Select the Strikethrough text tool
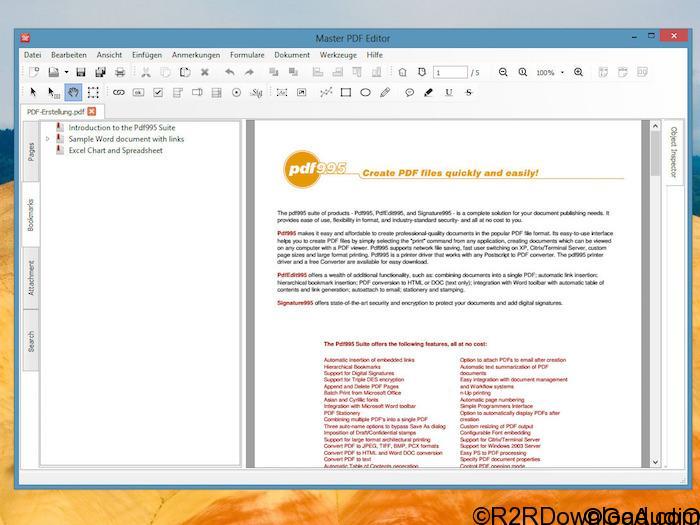This screenshot has height=525, width=700. (468, 92)
